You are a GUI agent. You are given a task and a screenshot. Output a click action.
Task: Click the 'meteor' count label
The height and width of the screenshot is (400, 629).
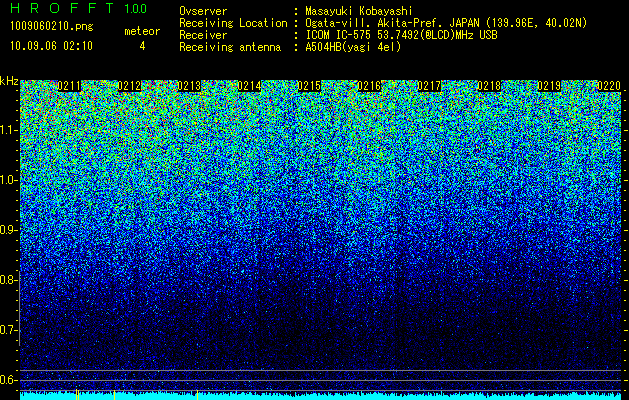tap(142, 31)
